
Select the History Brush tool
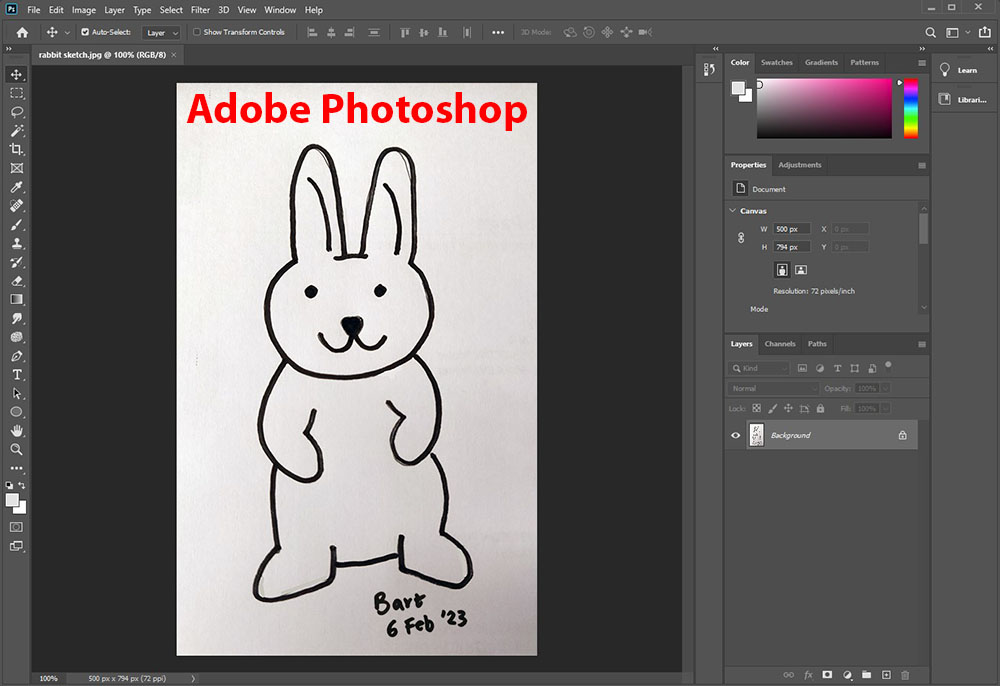coord(17,262)
